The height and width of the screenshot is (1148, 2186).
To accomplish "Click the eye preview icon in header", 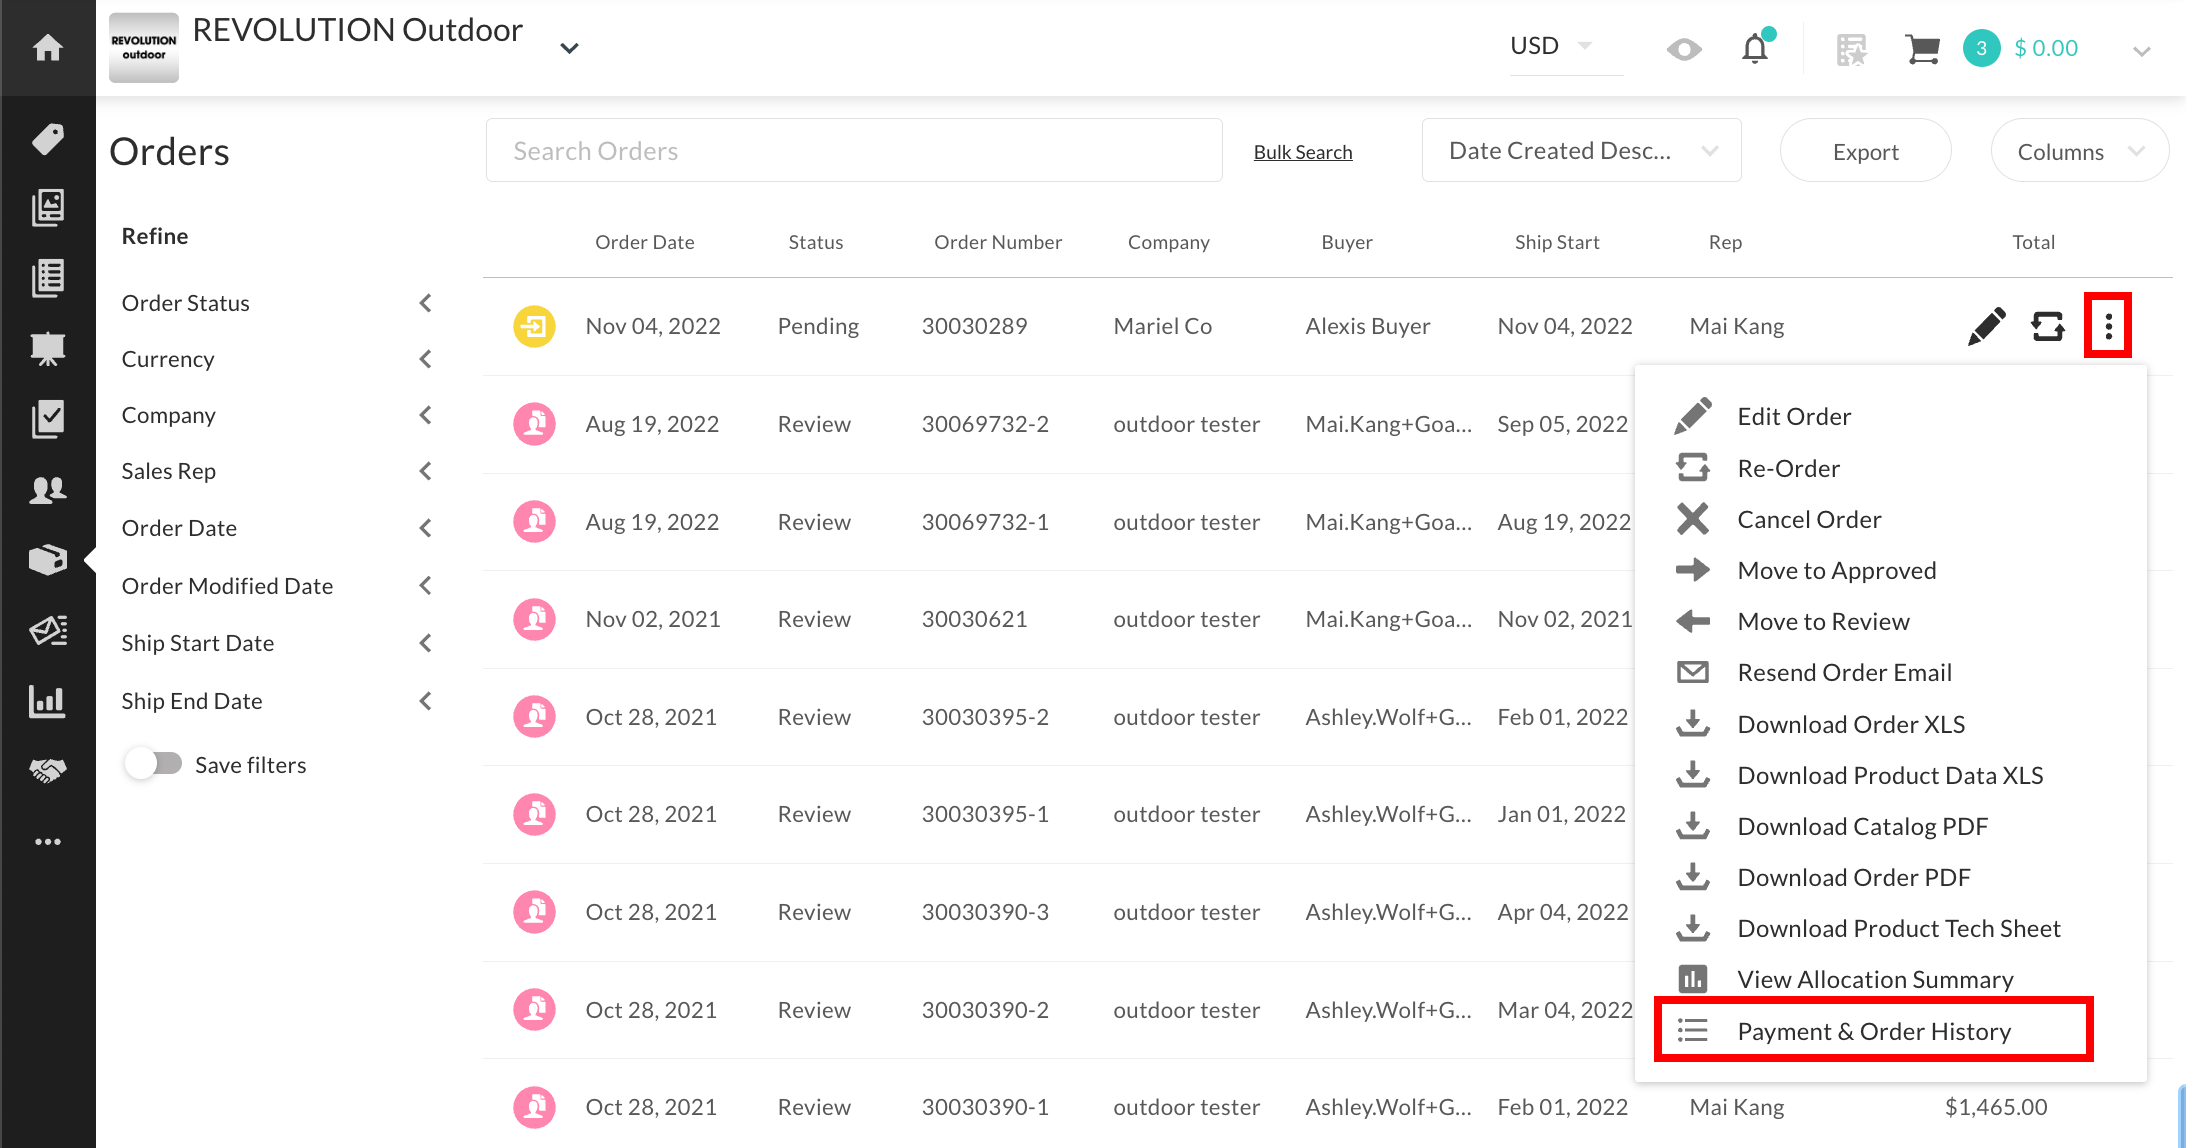I will click(1683, 47).
